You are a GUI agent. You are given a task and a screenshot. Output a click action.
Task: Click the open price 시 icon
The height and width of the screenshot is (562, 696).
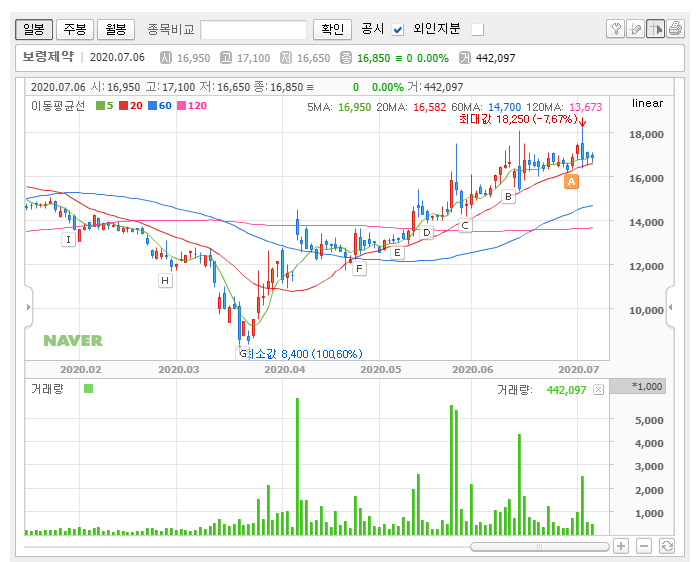point(166,58)
